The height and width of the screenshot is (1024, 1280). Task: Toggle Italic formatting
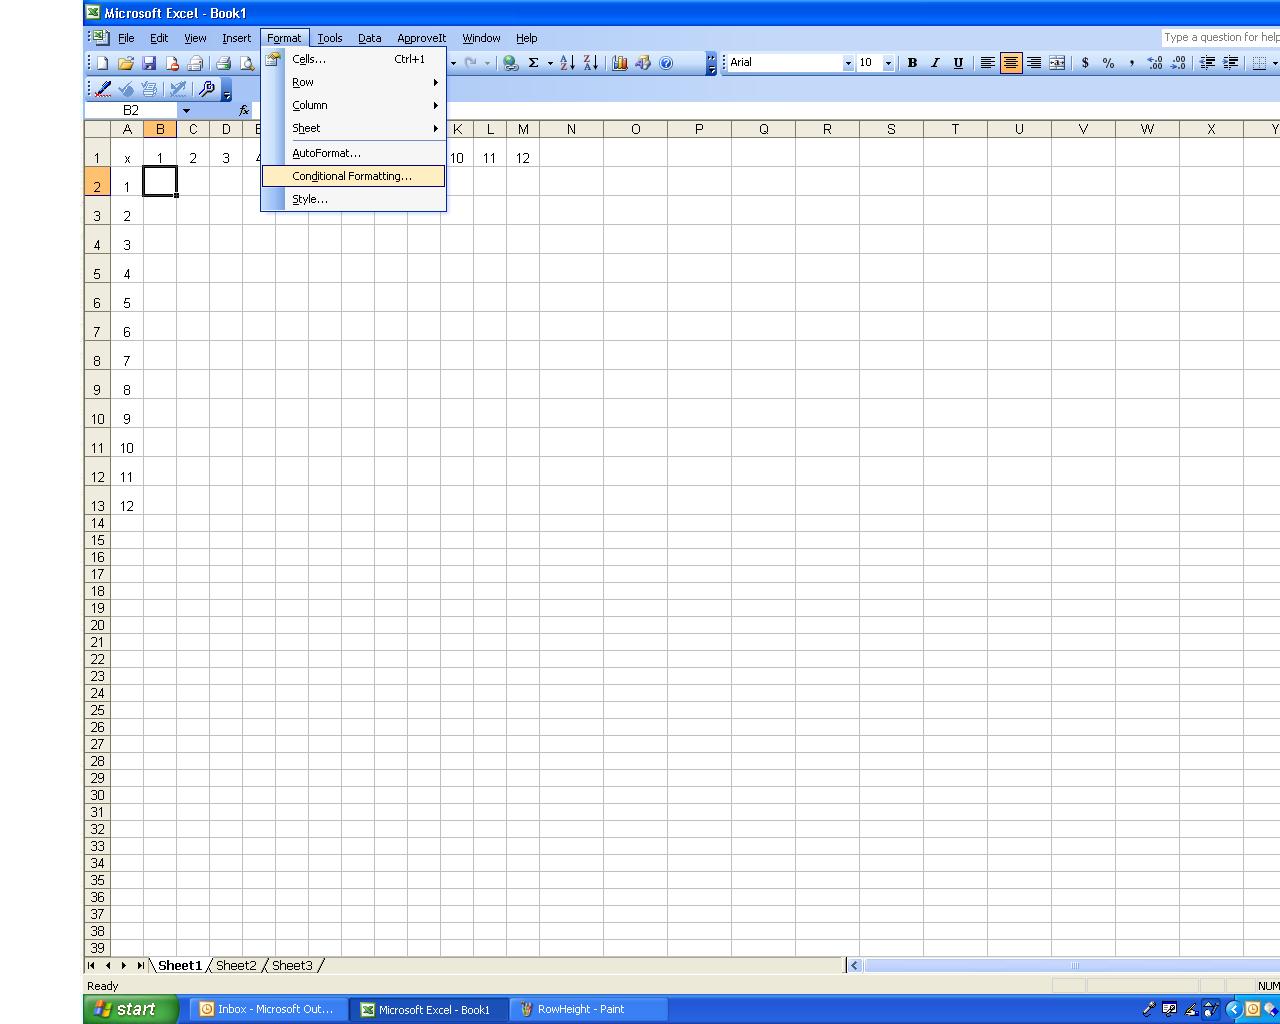(935, 63)
